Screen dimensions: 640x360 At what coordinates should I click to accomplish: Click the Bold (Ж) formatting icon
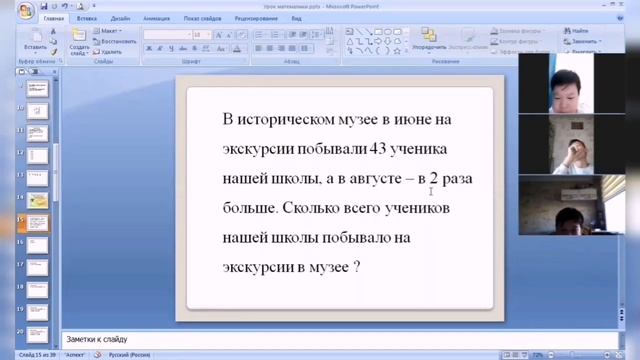click(149, 49)
